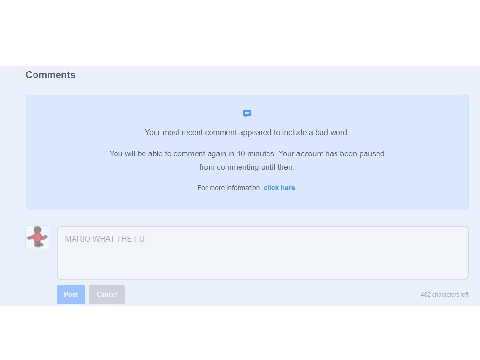Click the comment text box
This screenshot has width=480, height=360.
click(x=263, y=253)
